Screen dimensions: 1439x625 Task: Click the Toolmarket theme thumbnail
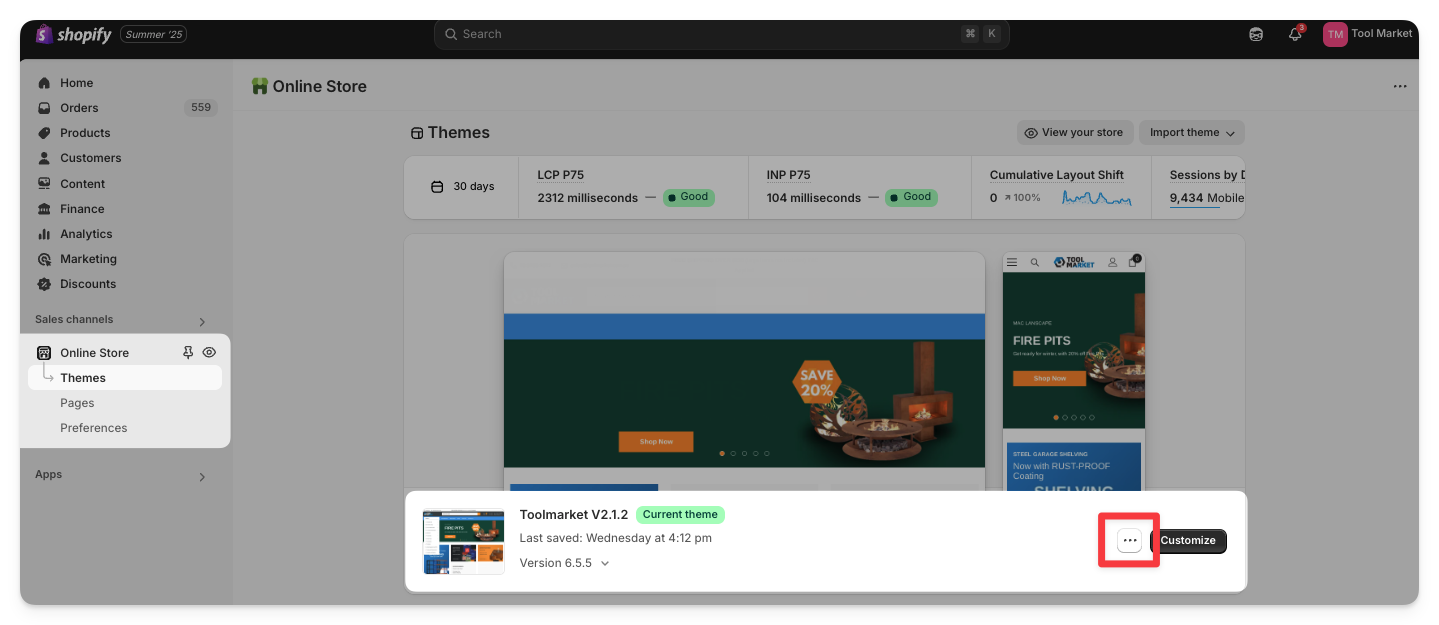click(463, 541)
